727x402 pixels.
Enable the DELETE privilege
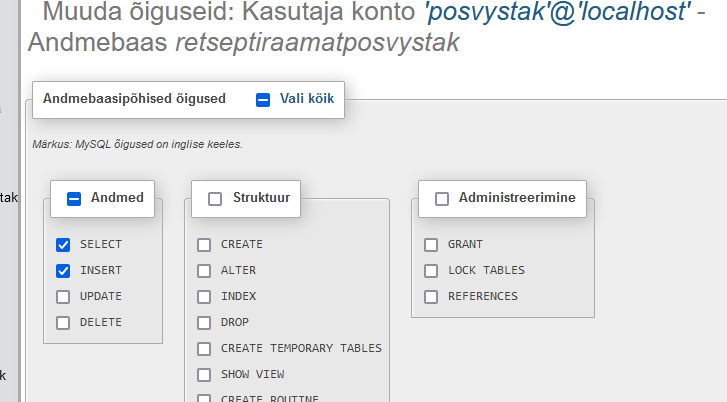point(63,322)
